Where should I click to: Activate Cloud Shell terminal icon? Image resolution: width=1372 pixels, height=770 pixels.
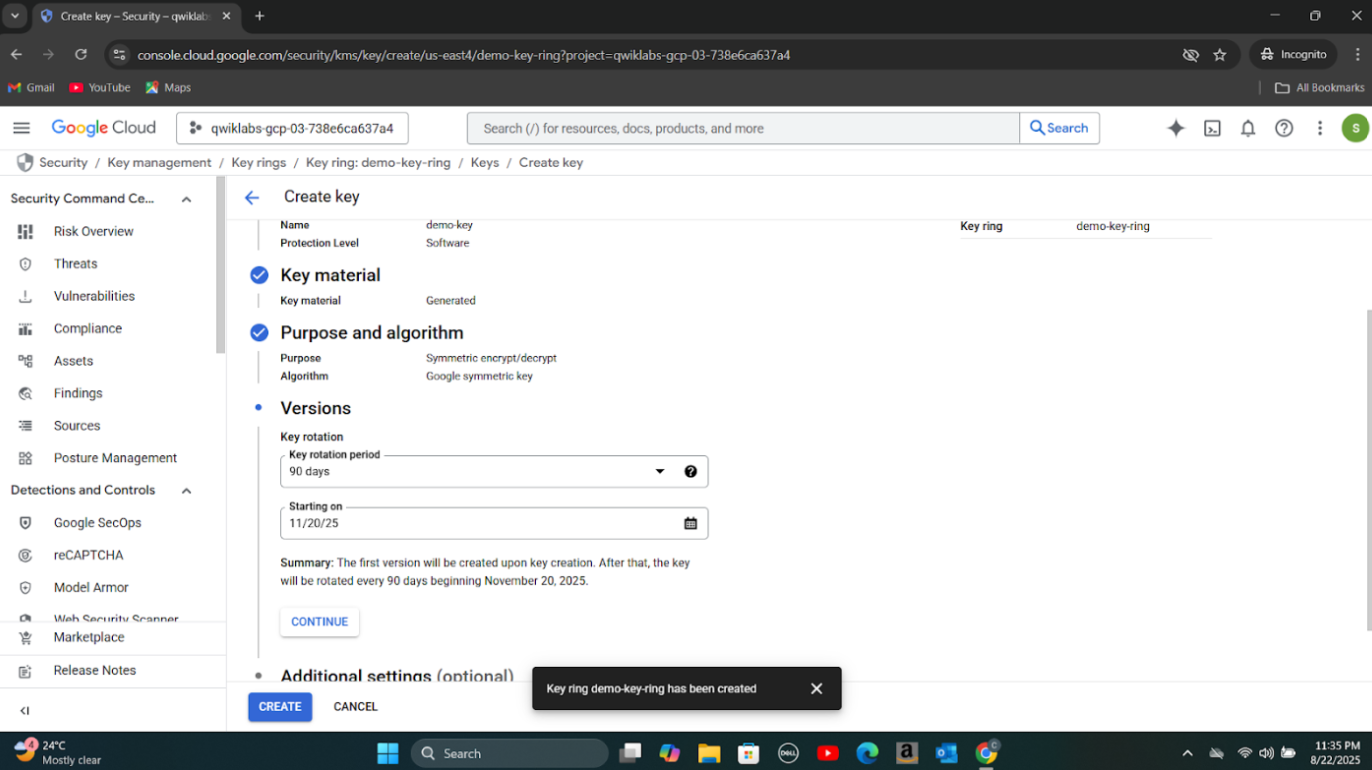tap(1212, 128)
